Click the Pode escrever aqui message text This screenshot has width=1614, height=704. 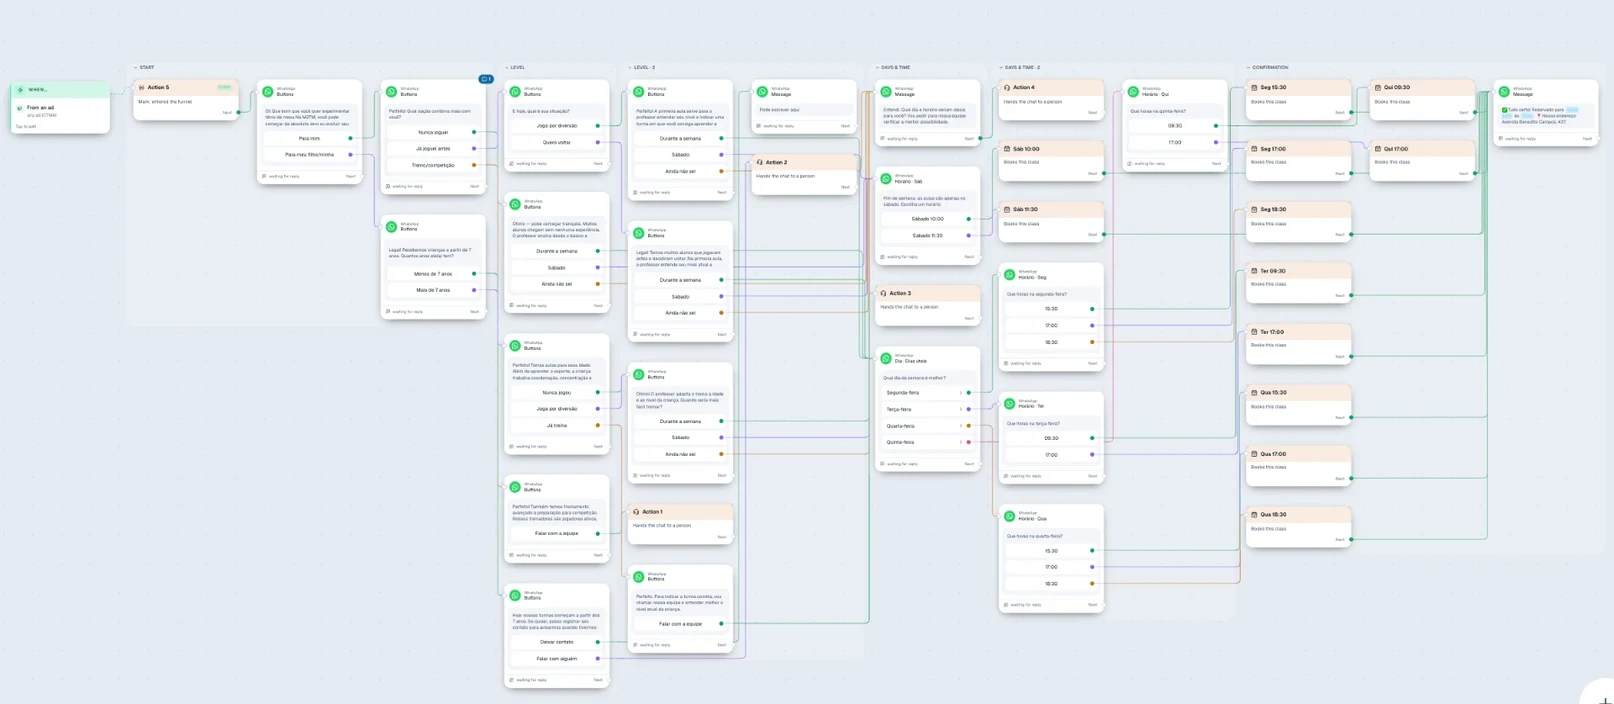coord(780,110)
